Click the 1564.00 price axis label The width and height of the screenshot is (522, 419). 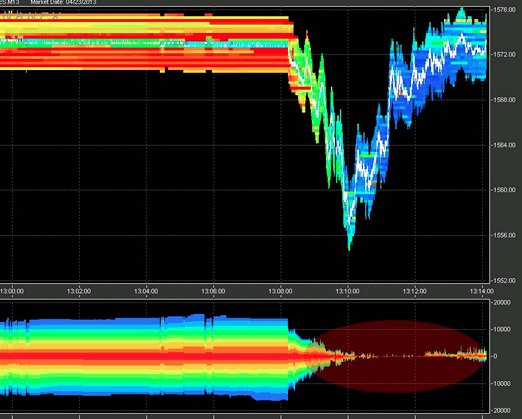505,145
